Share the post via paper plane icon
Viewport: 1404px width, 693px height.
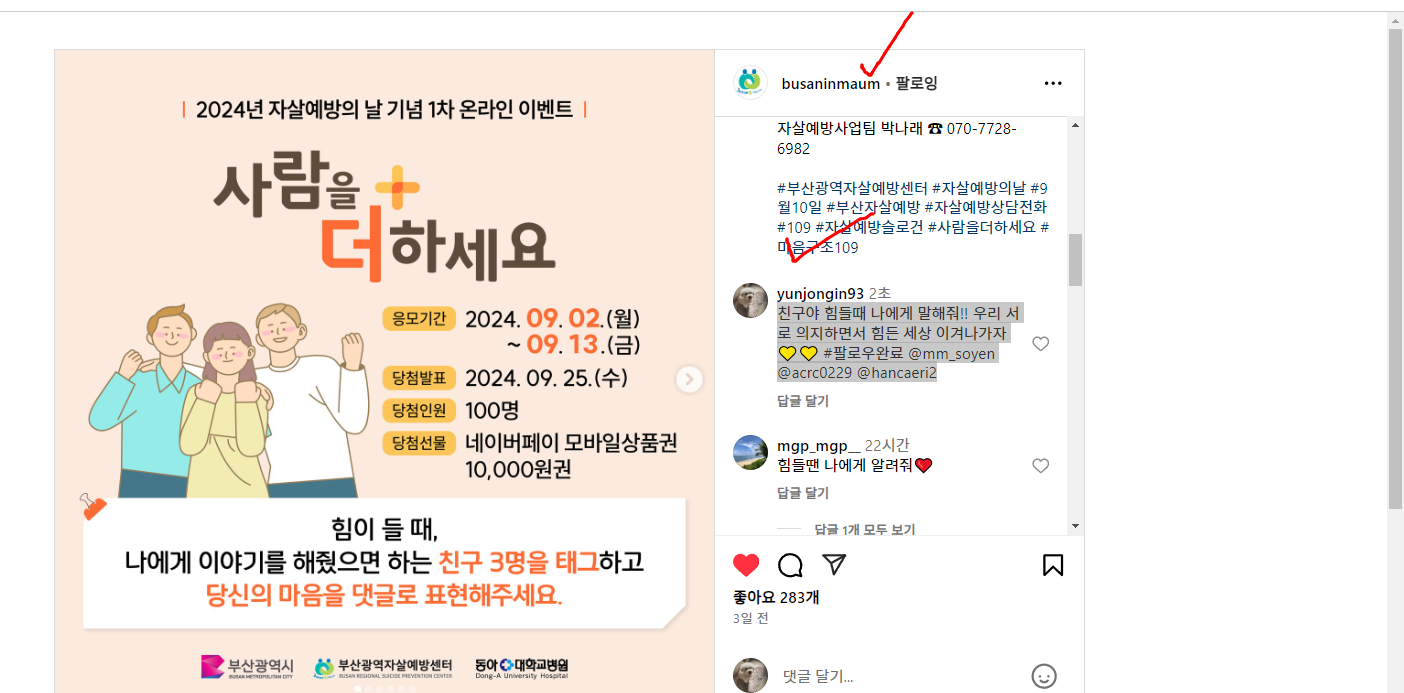834,565
